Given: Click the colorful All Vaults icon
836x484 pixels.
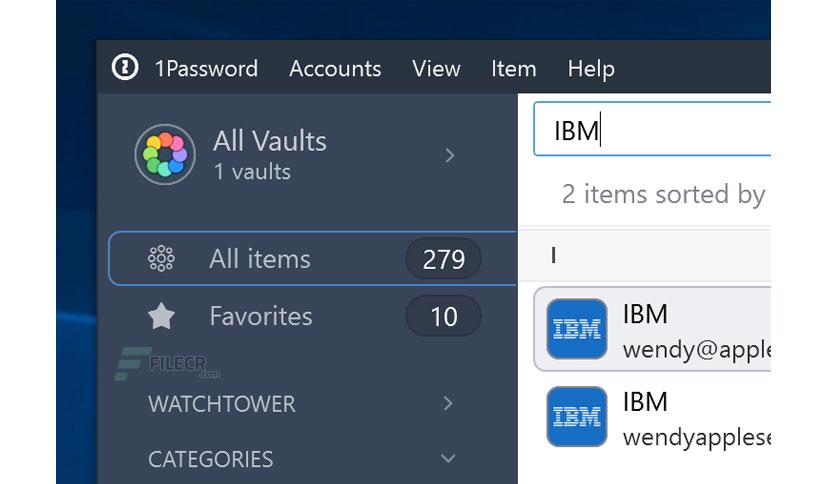Looking at the screenshot, I should click(165, 155).
